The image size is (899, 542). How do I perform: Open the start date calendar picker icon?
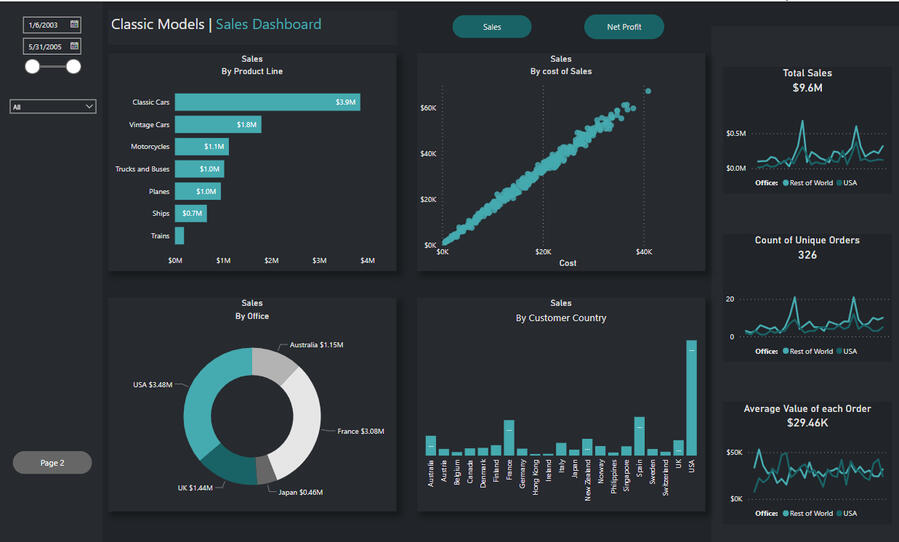click(74, 24)
